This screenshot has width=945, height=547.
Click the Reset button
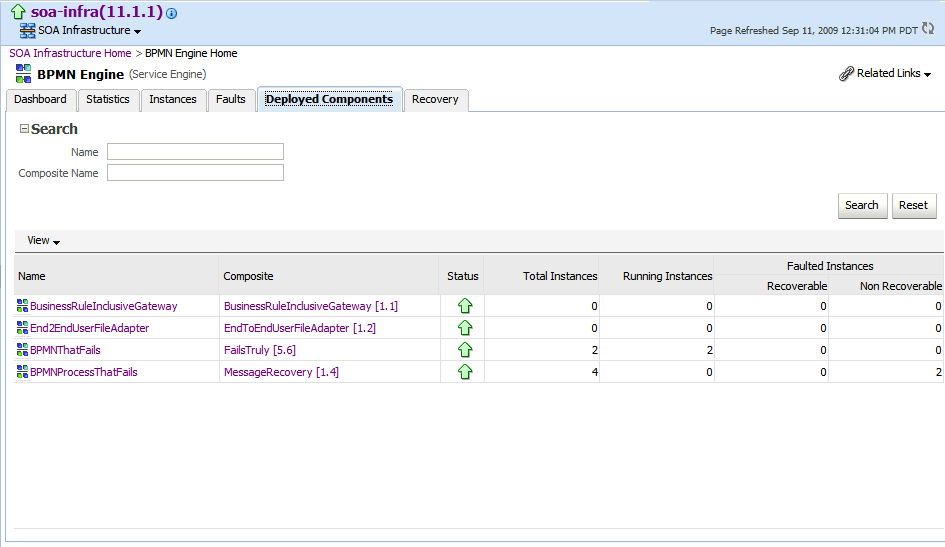click(914, 205)
